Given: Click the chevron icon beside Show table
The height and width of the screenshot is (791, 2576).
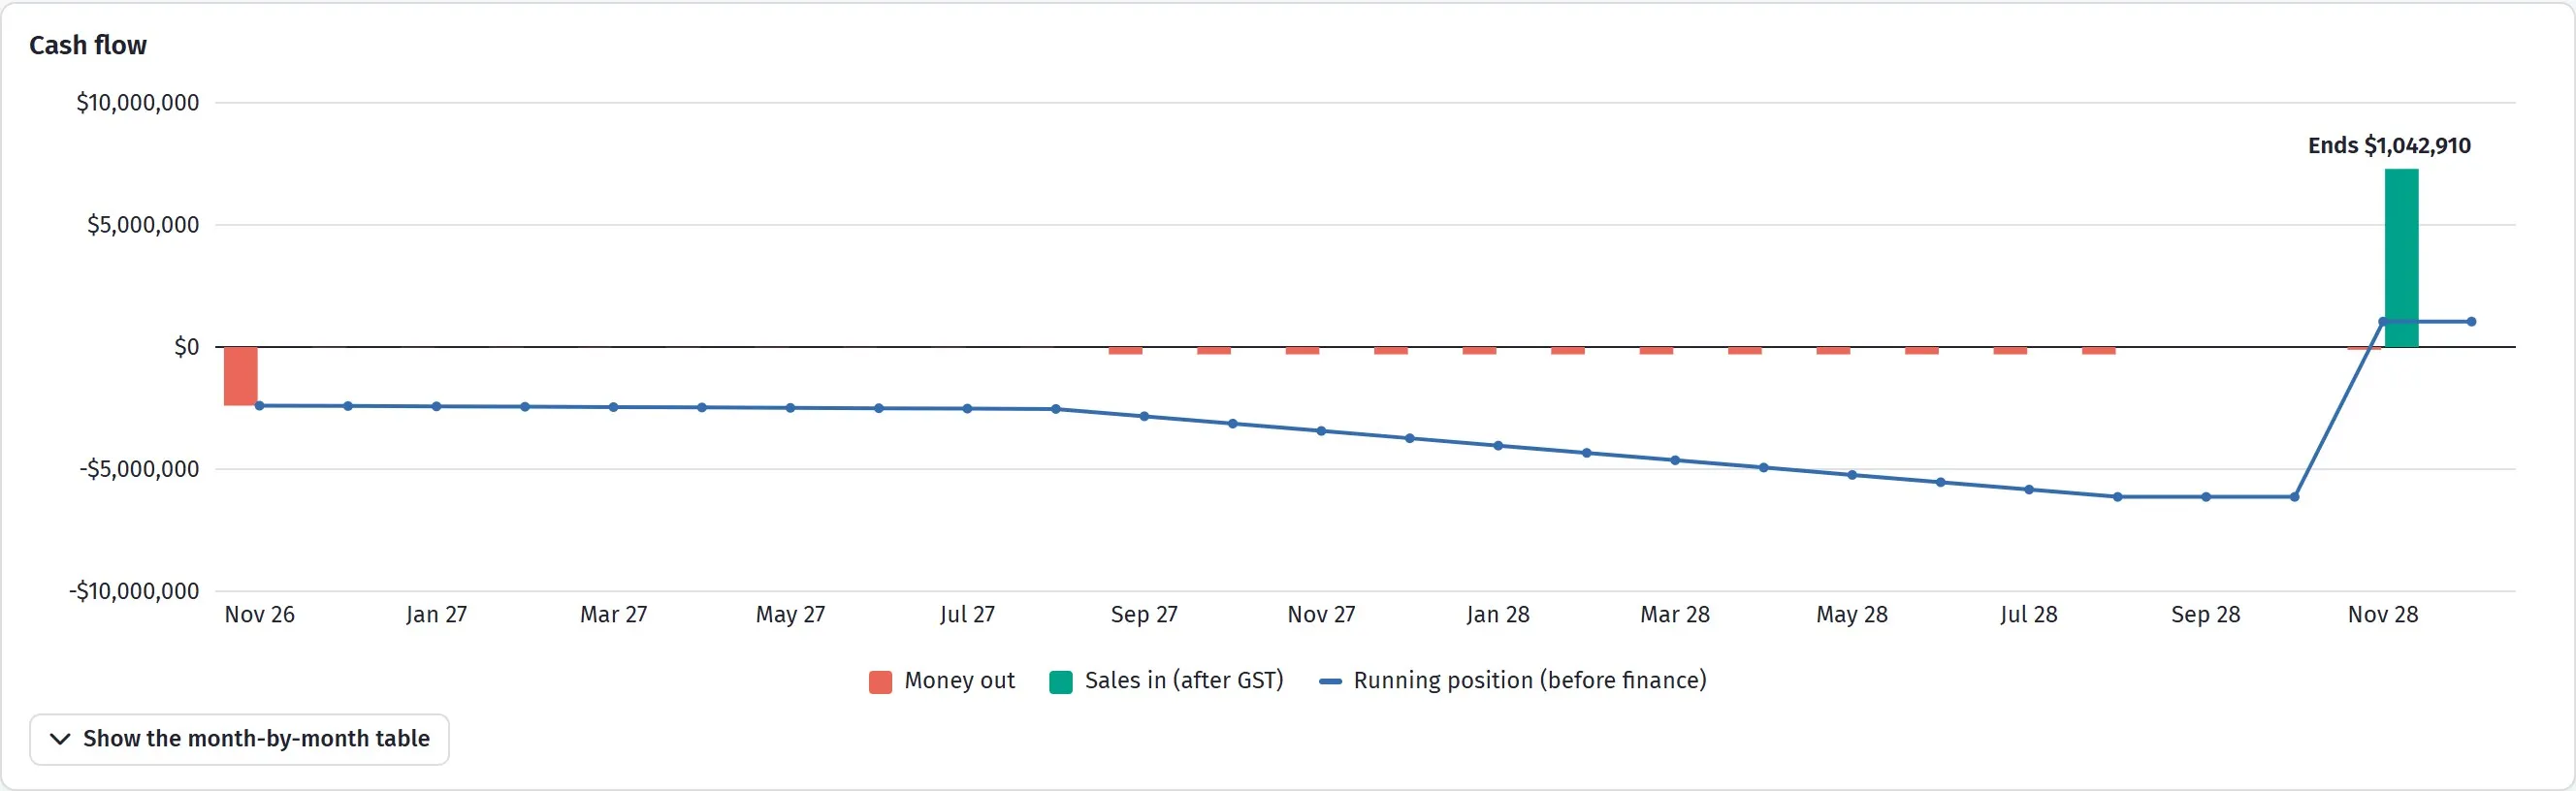Looking at the screenshot, I should tap(60, 739).
